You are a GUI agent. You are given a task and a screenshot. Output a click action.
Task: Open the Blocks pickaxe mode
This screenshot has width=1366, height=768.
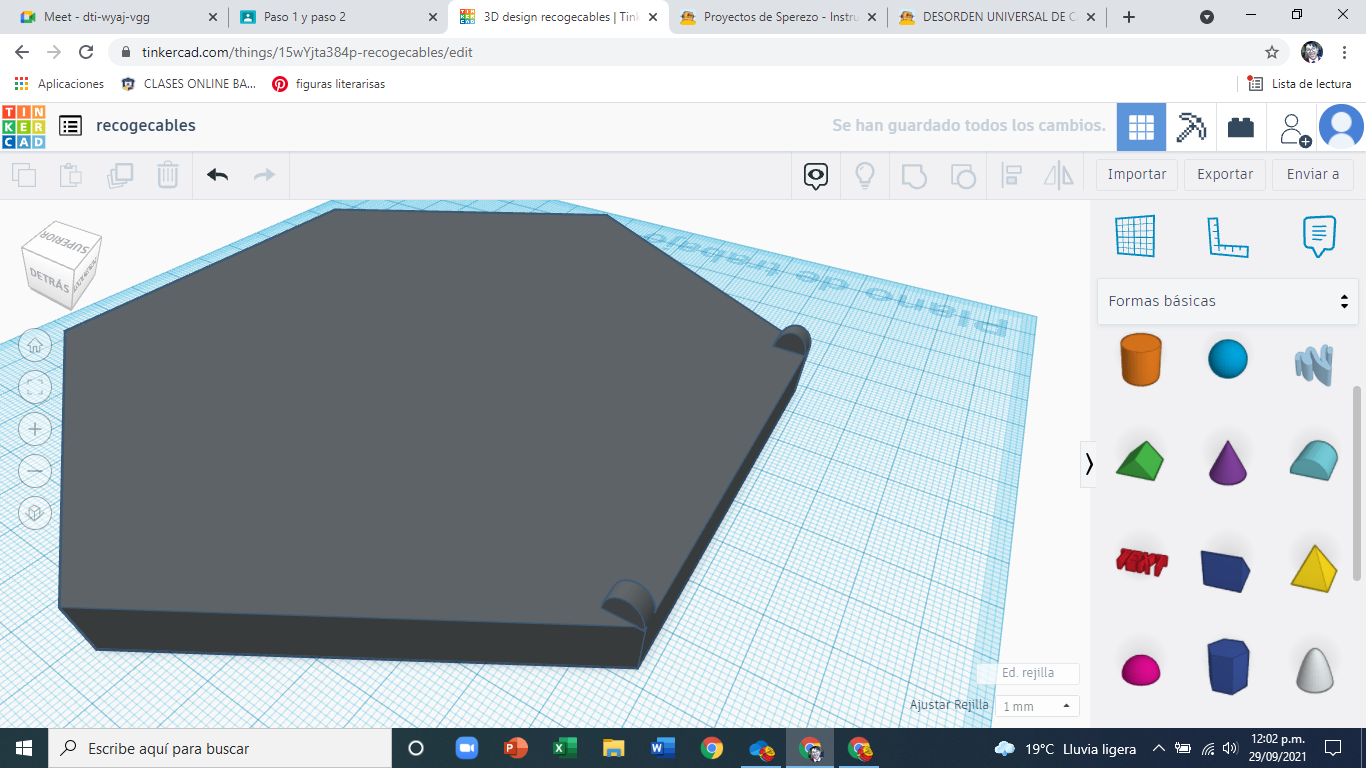(1191, 127)
